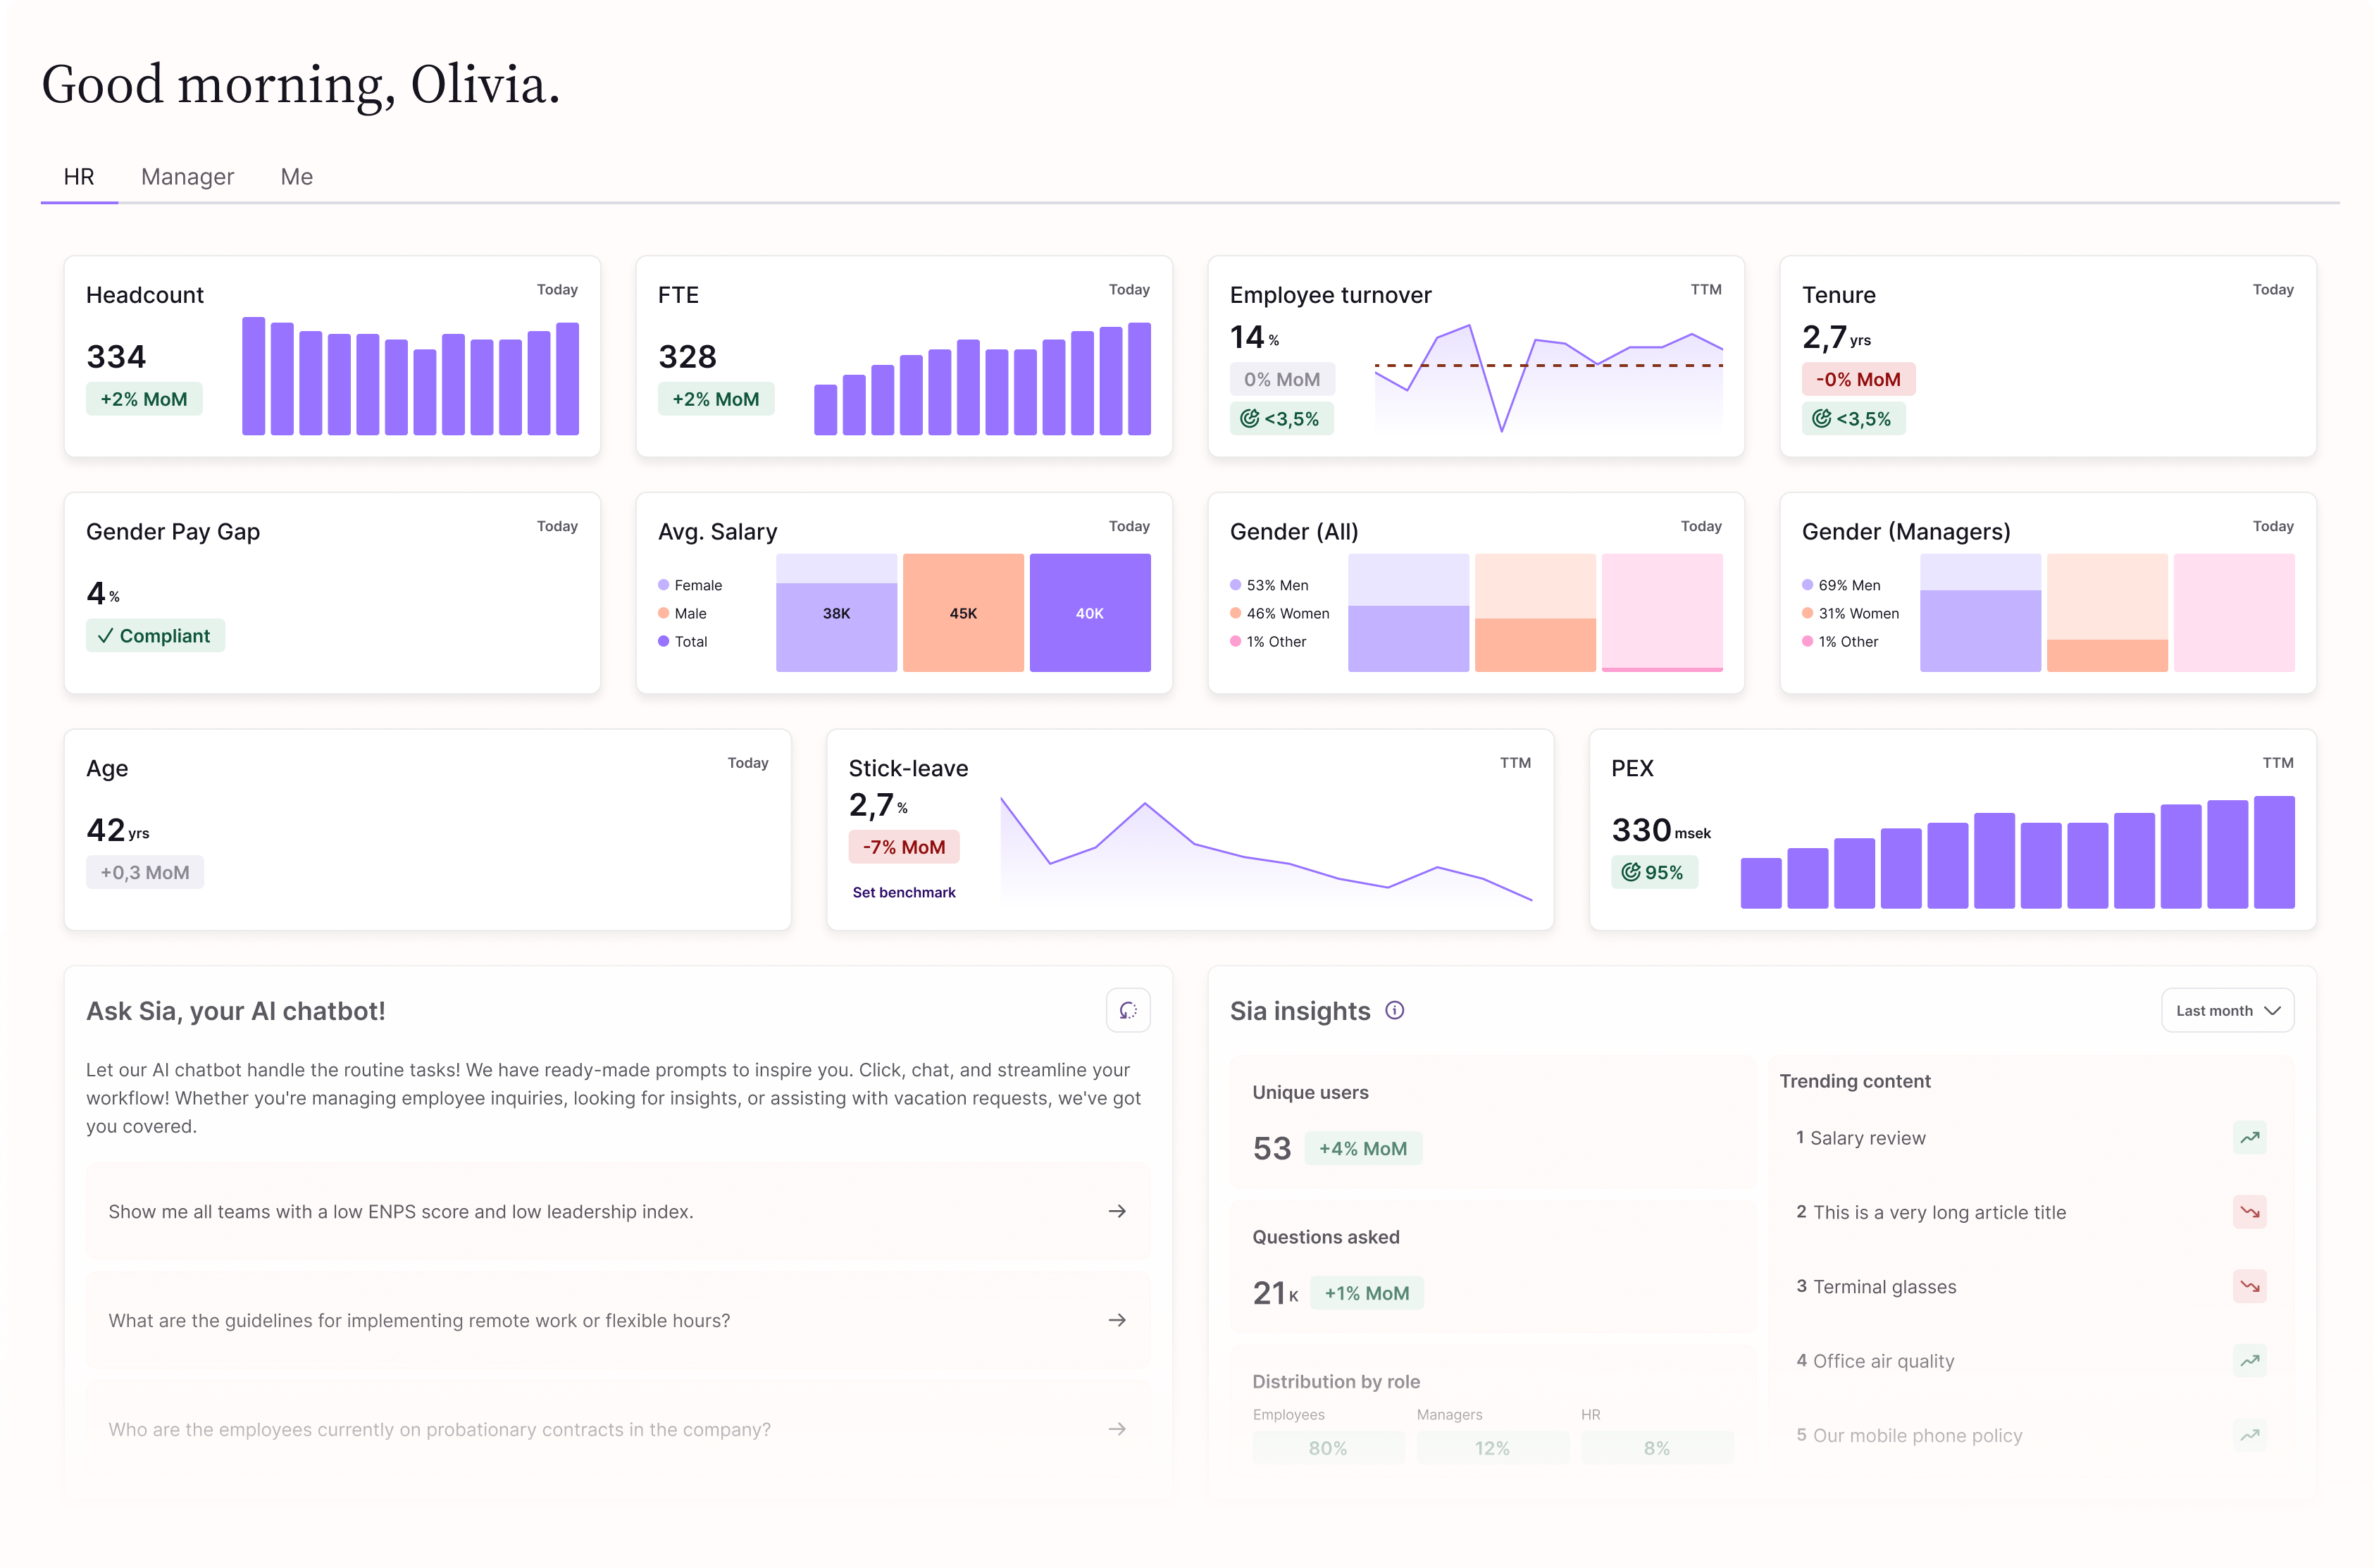
Task: Switch to the Me tab
Action: (296, 176)
